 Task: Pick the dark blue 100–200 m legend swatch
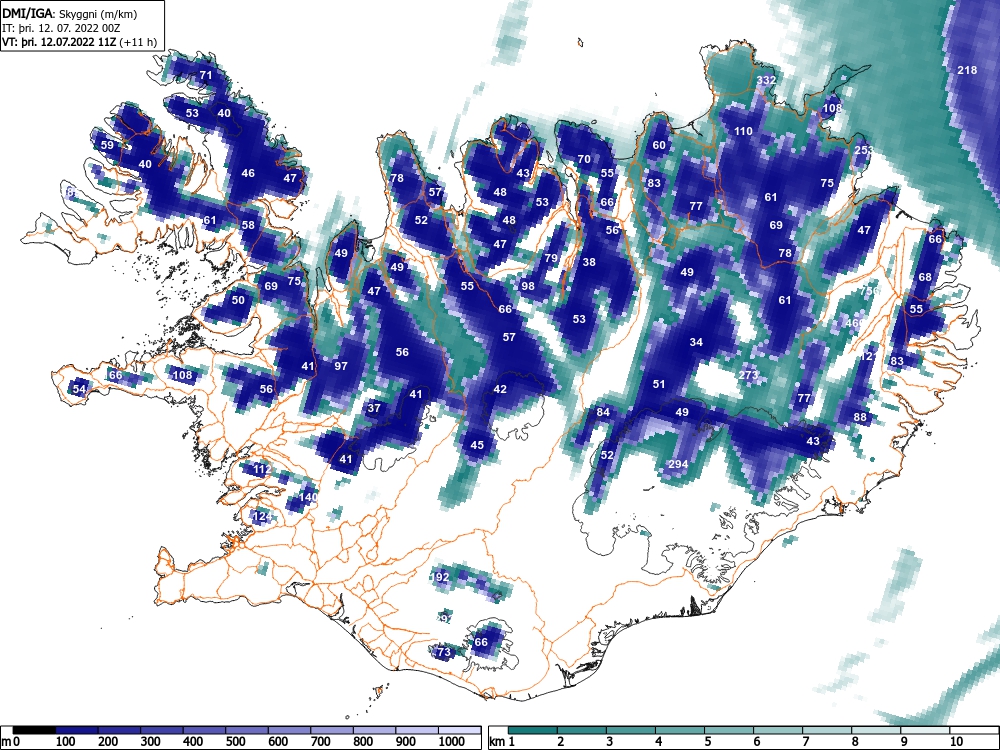(x=77, y=730)
